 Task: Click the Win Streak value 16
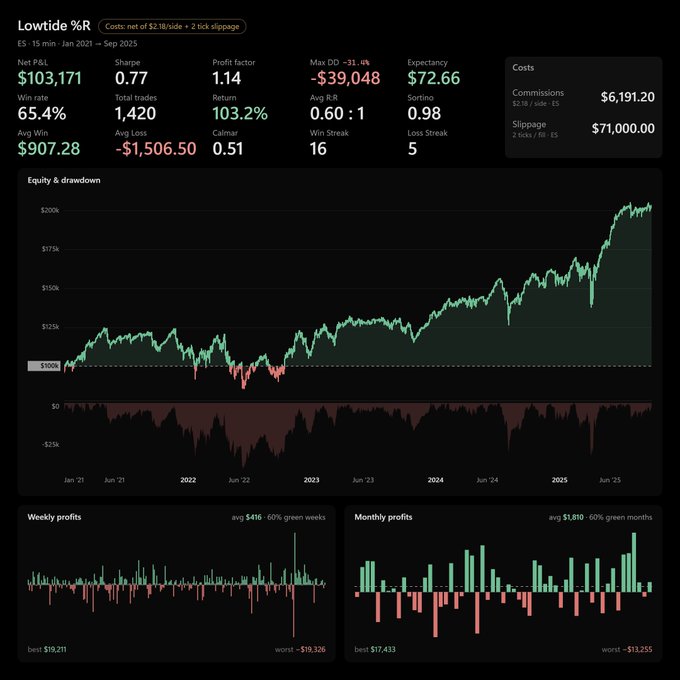pos(318,149)
